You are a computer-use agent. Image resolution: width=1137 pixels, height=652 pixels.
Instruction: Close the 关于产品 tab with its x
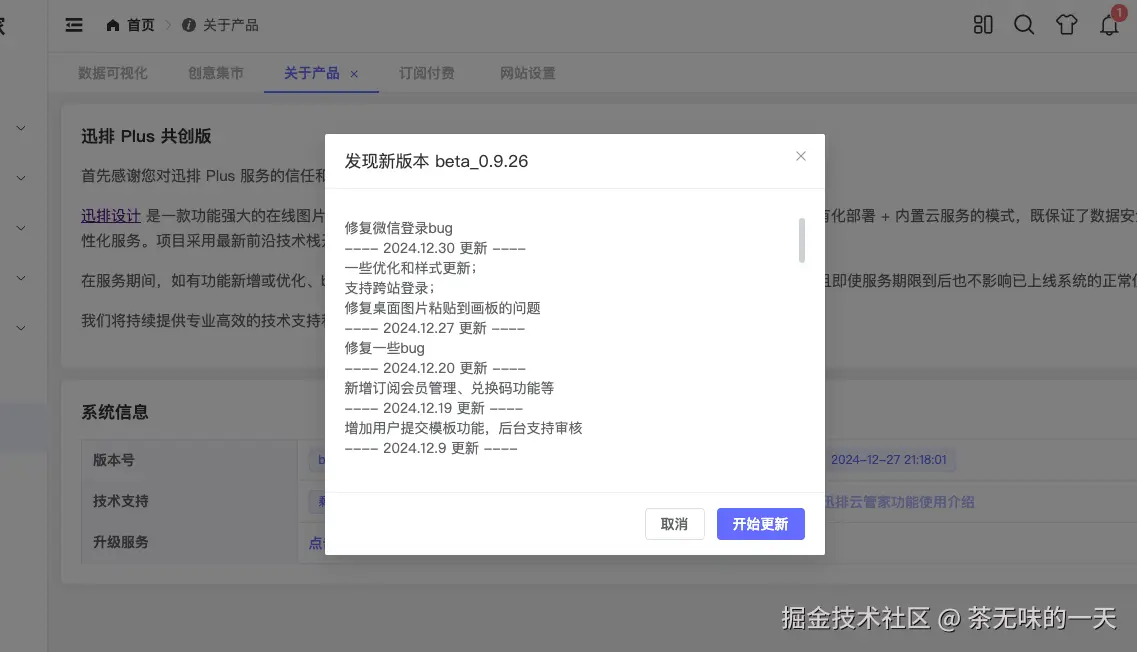354,74
